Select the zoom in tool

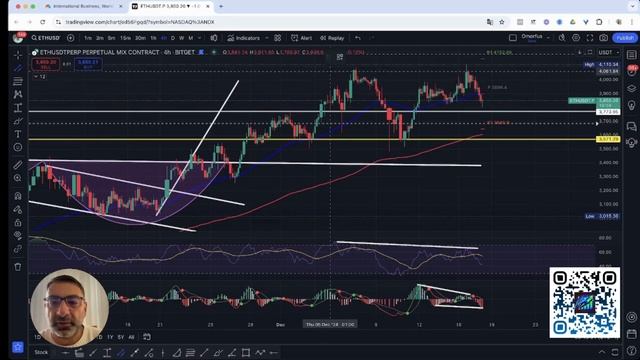18,178
